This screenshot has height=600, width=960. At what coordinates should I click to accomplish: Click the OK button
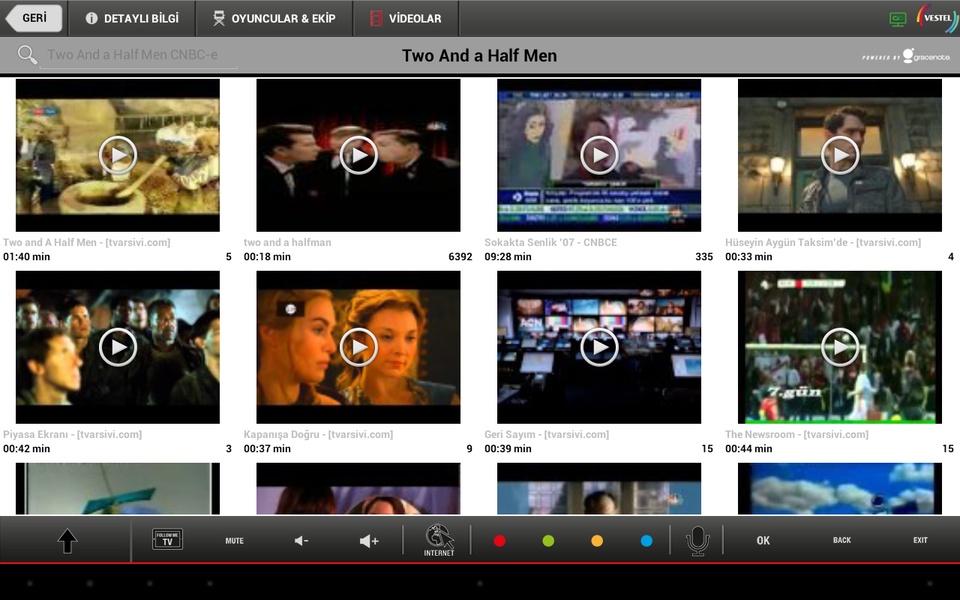pos(763,541)
